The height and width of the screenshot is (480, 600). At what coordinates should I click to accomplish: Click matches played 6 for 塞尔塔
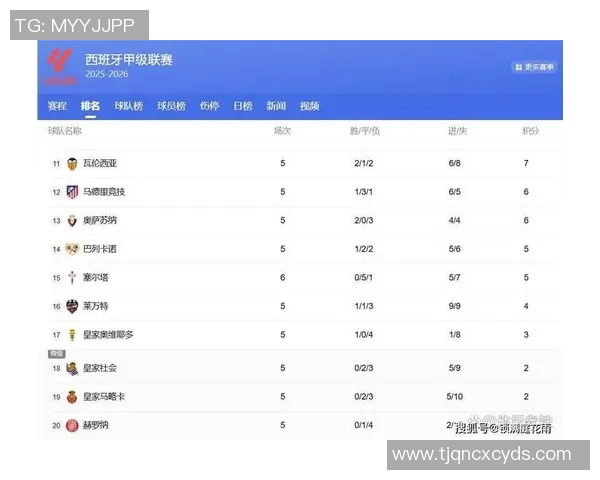click(x=282, y=278)
